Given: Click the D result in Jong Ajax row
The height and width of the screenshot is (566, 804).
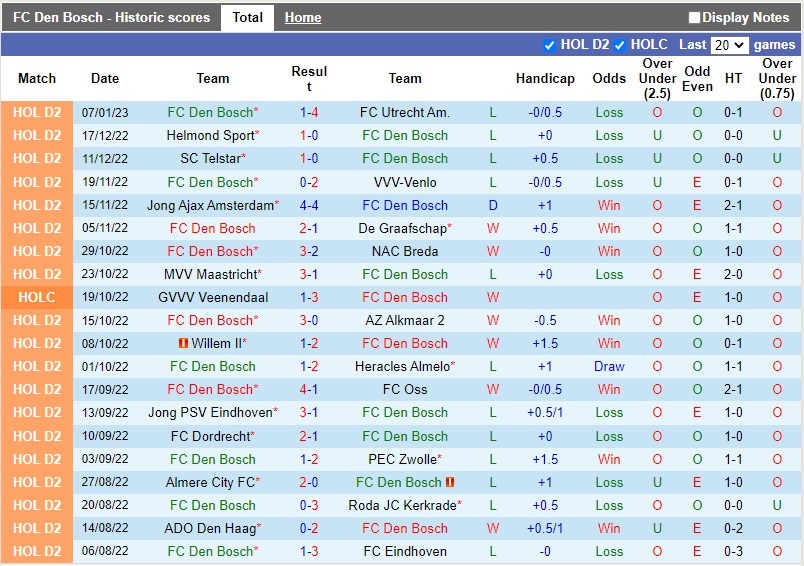Looking at the screenshot, I should click(x=493, y=205).
